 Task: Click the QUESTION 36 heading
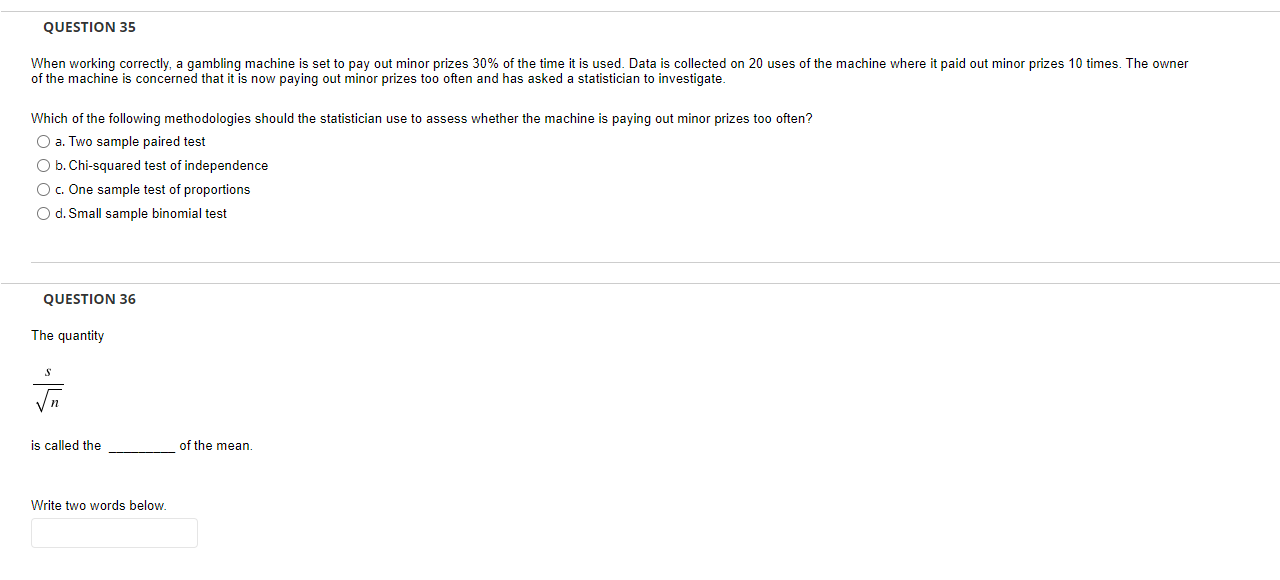(89, 298)
